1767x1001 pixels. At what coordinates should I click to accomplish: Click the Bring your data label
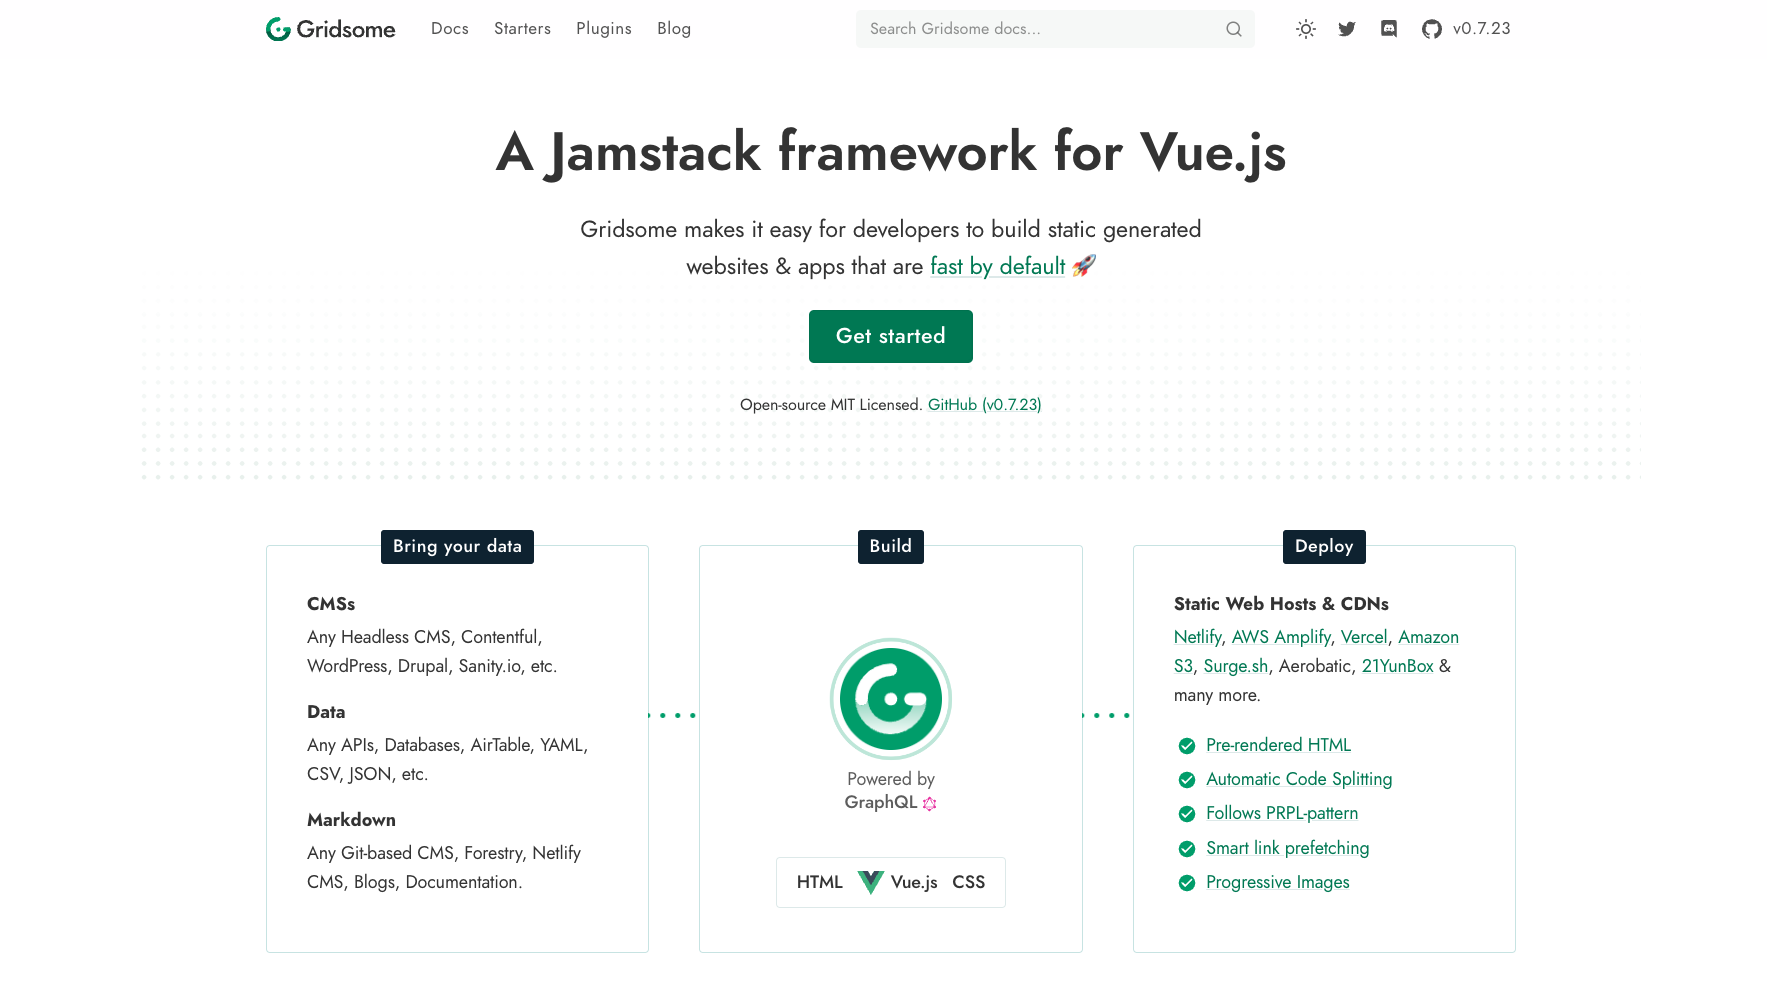(457, 547)
